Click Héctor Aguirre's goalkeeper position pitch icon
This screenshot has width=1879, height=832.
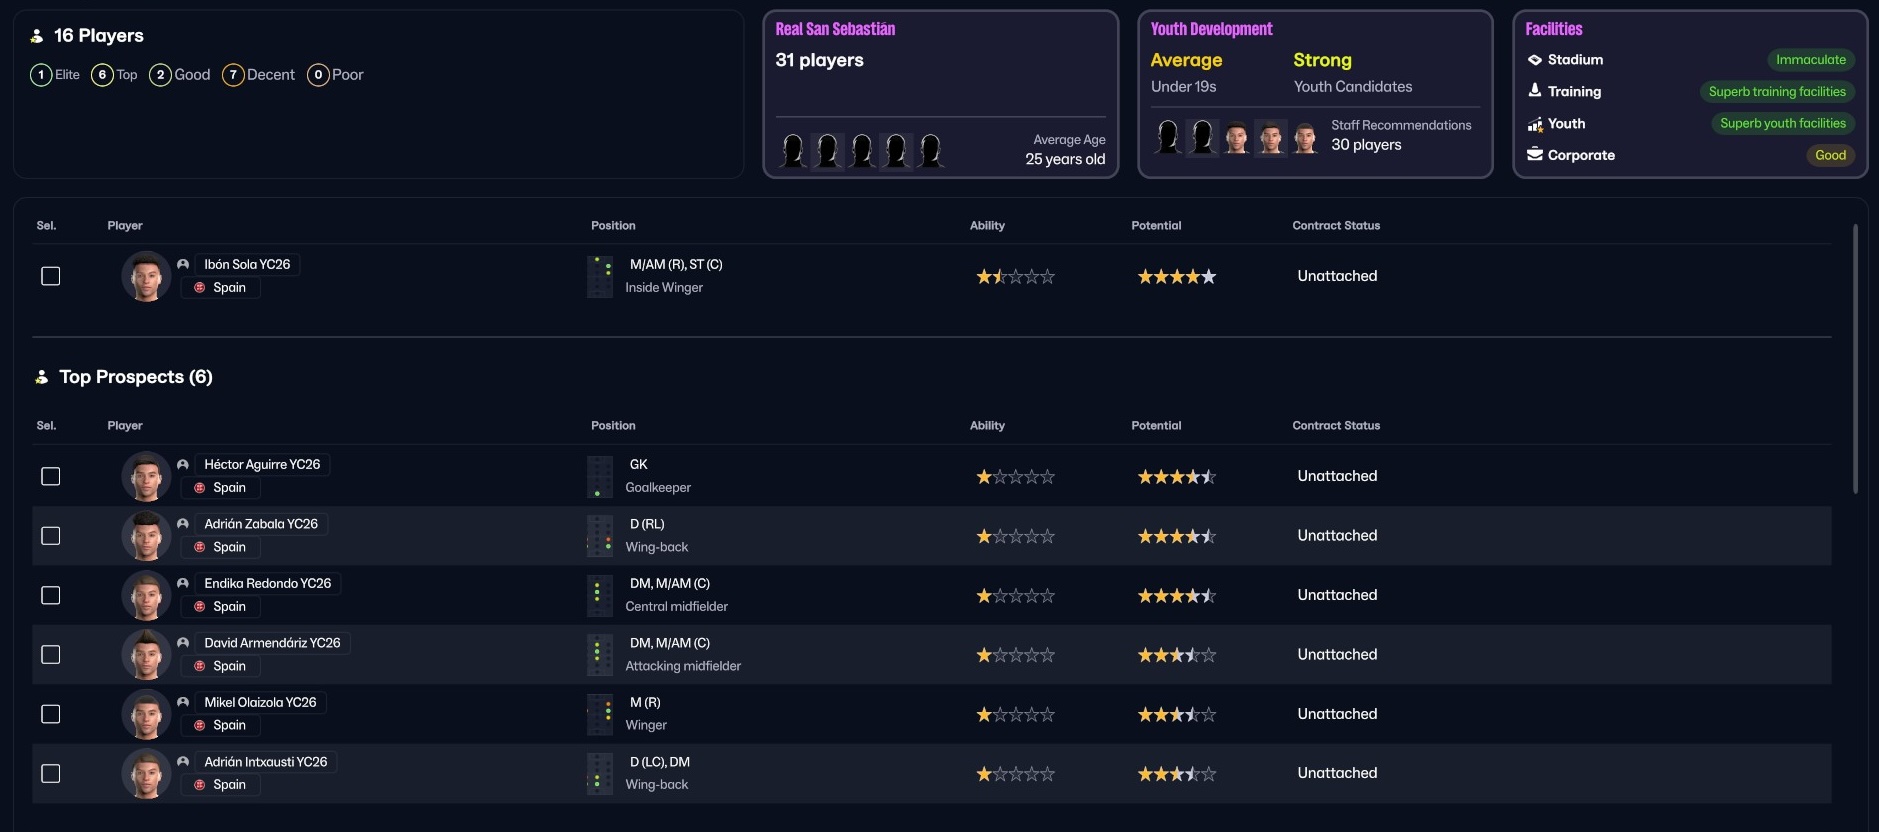(599, 477)
